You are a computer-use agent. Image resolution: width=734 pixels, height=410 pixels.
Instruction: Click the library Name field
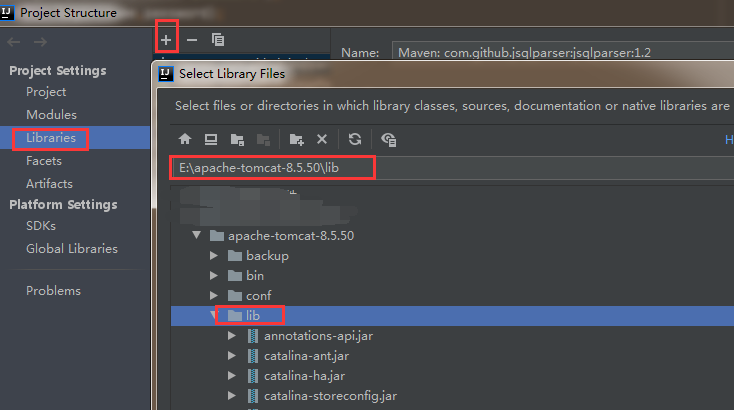563,52
